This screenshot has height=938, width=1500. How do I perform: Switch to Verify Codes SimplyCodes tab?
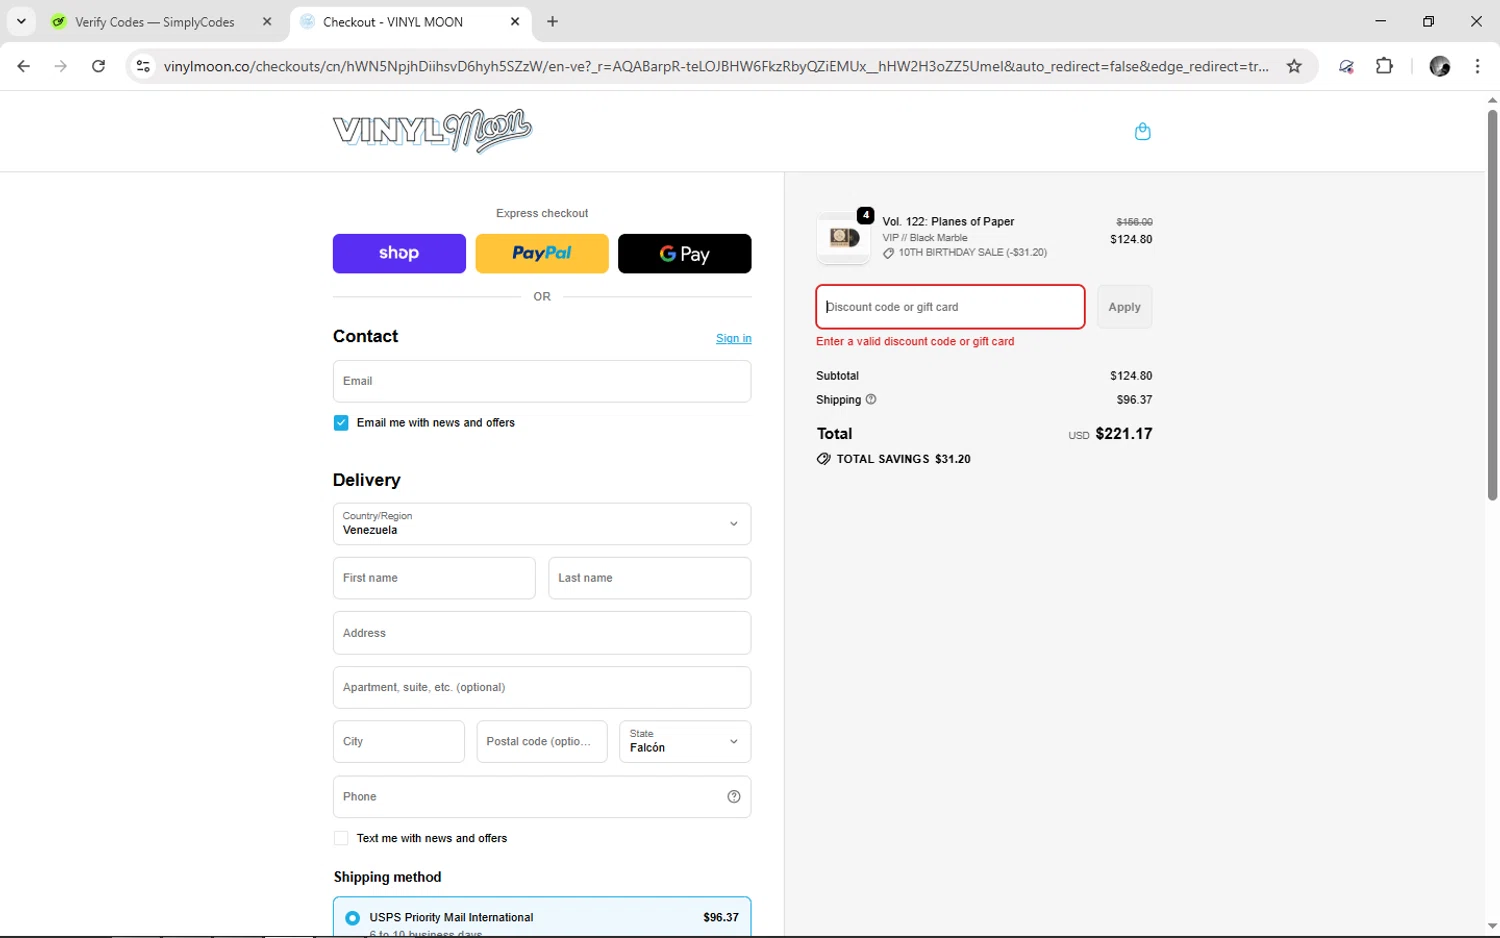155,21
